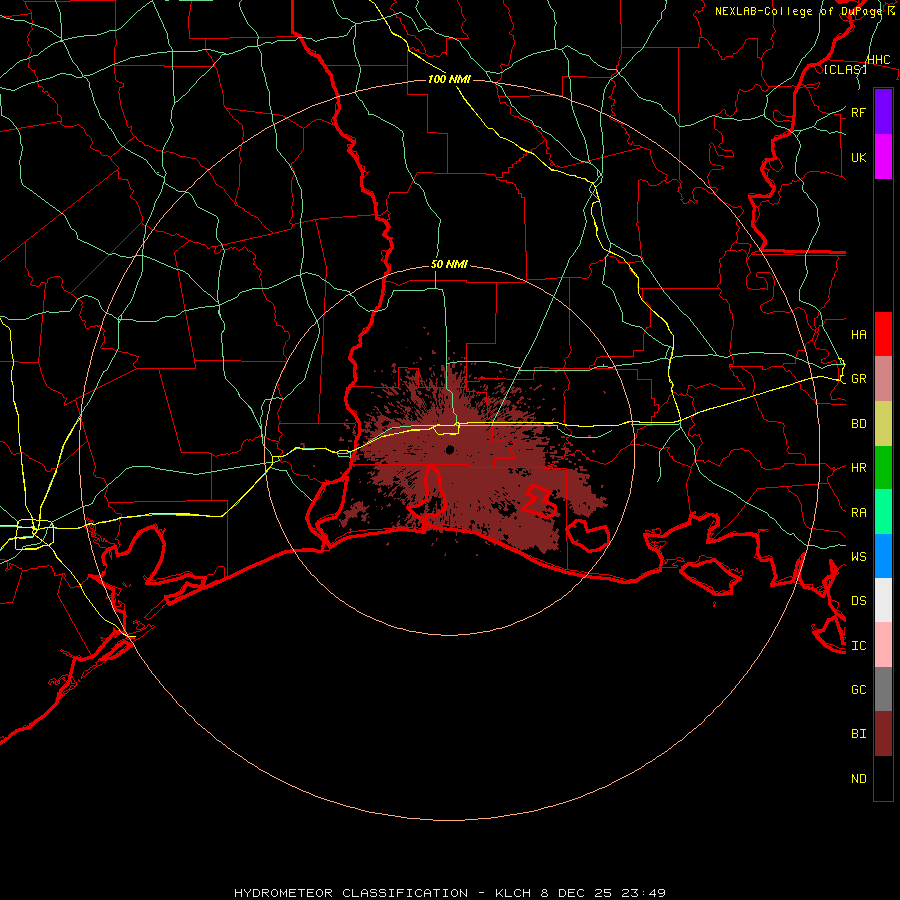
Task: Click the RF legend label
Action: point(858,112)
